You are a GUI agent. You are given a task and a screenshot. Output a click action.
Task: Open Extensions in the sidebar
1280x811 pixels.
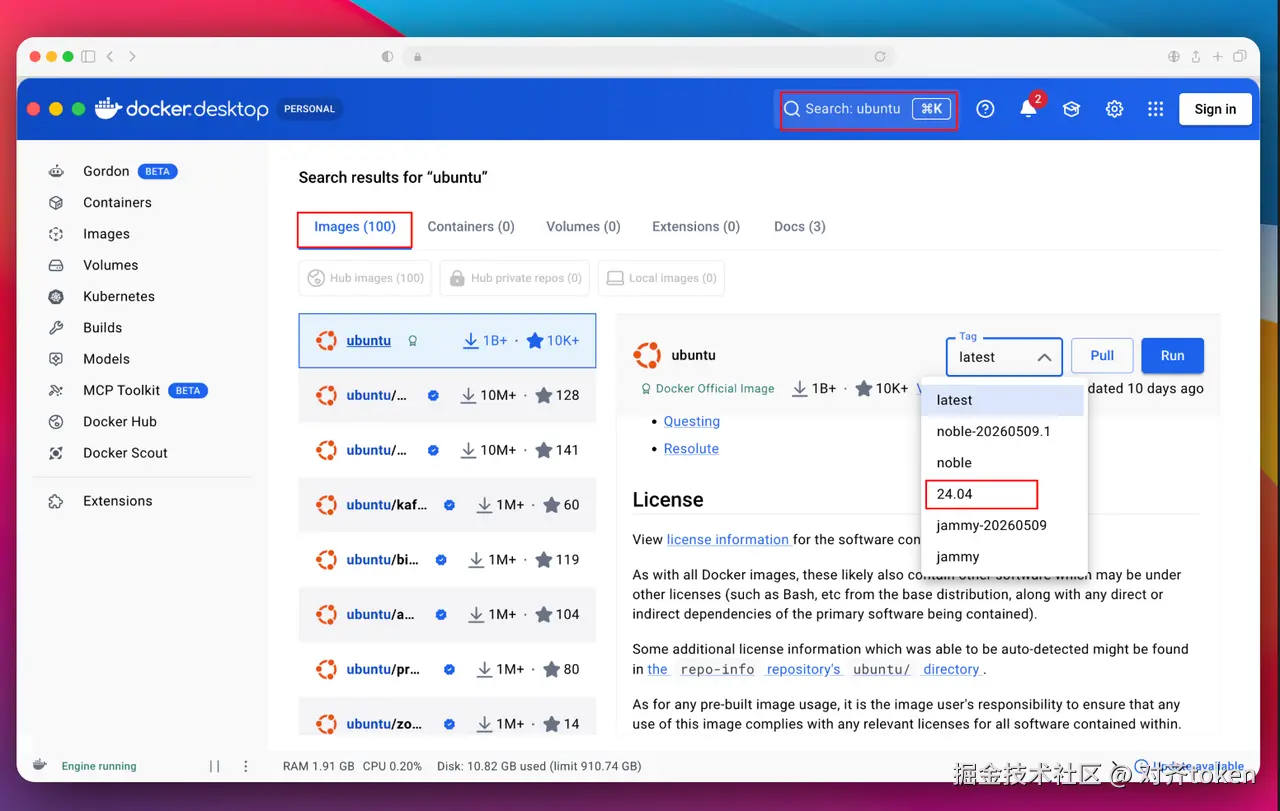click(x=117, y=501)
